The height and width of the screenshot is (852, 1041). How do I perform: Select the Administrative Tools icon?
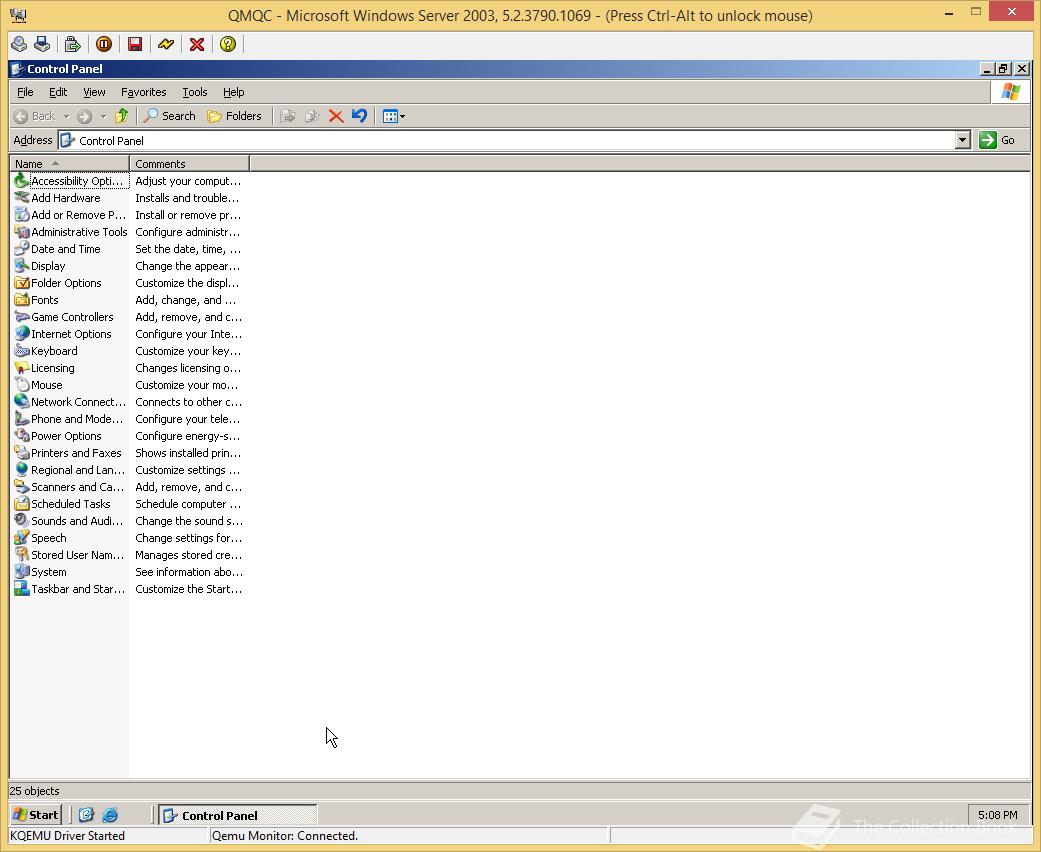tap(22, 232)
